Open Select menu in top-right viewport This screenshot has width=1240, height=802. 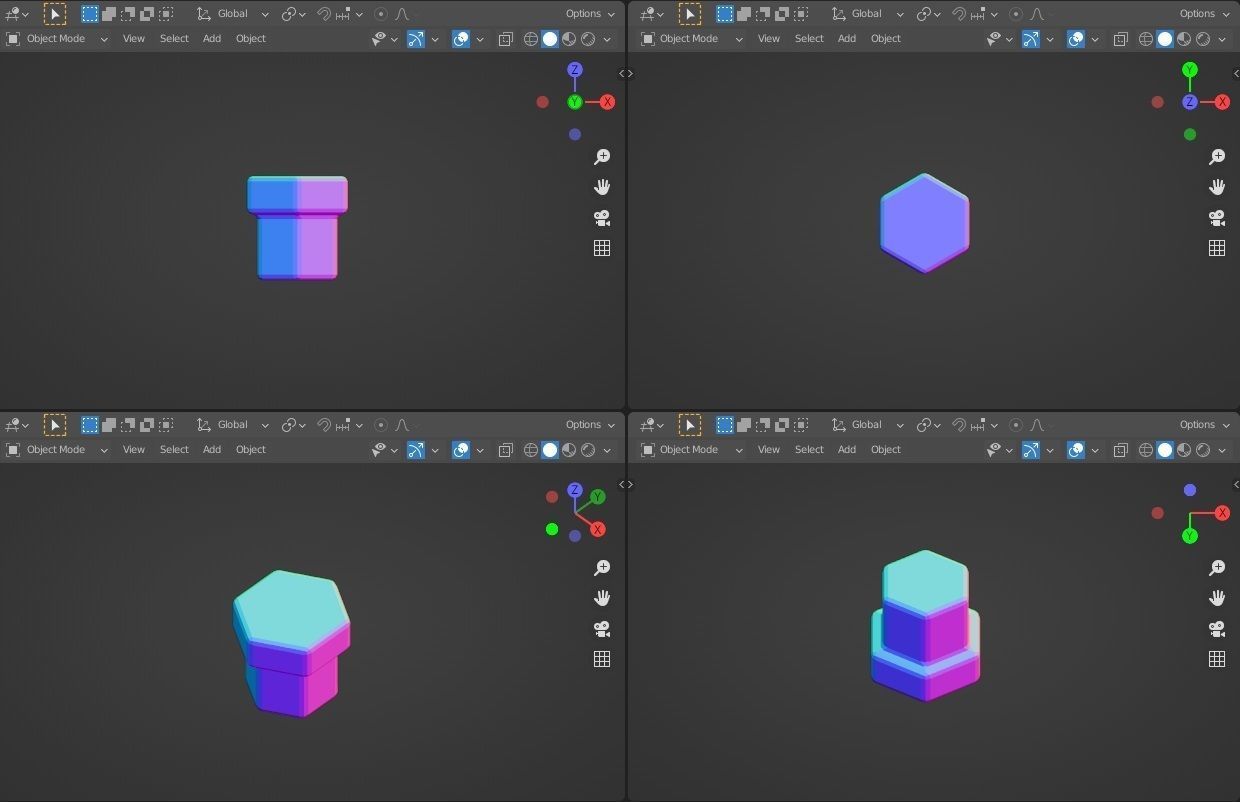click(809, 39)
